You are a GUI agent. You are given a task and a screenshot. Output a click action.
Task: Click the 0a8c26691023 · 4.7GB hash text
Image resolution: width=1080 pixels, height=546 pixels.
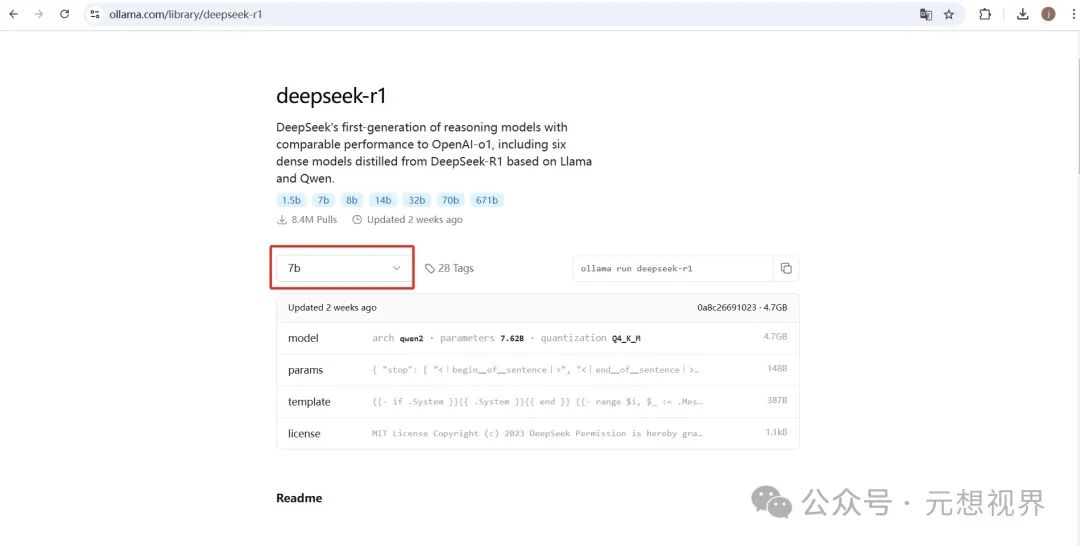pyautogui.click(x=742, y=308)
